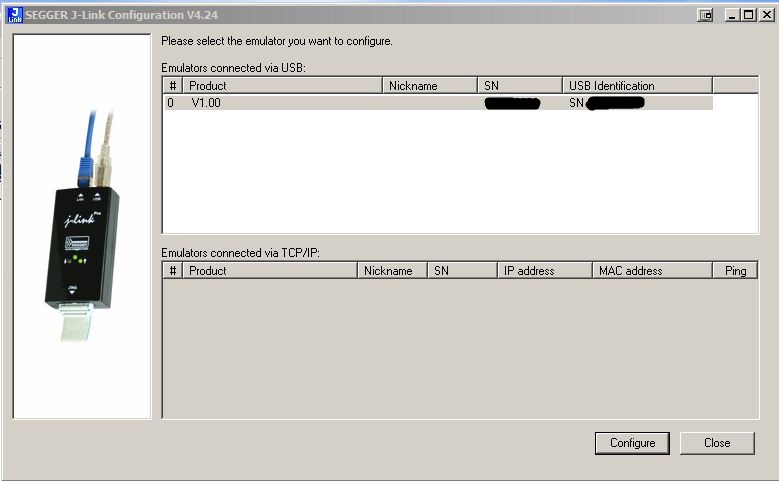Click the MAC address column header
The height and width of the screenshot is (481, 779).
point(652,271)
